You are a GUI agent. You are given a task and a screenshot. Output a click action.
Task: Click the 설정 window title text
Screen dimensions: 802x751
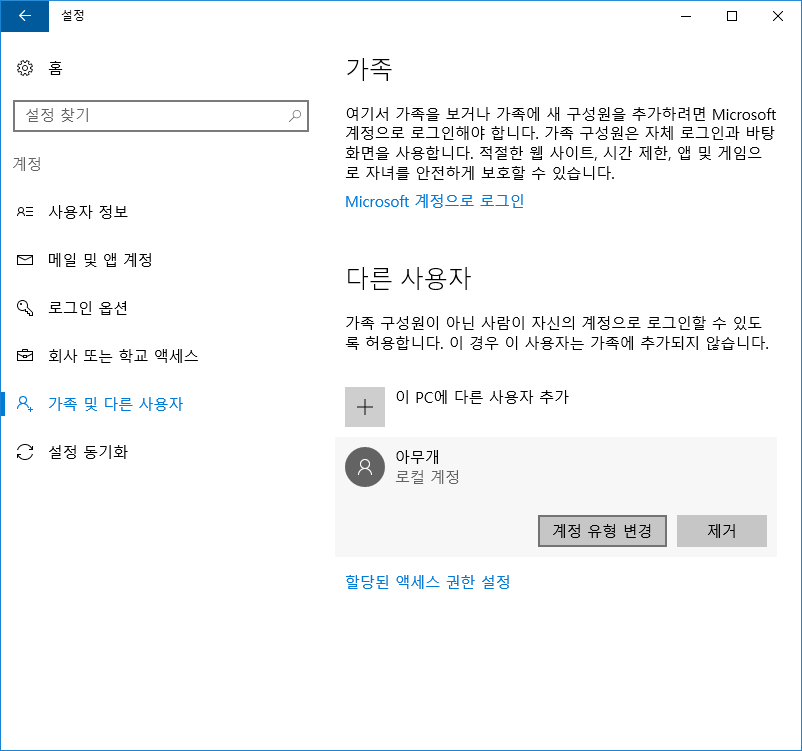(x=73, y=15)
